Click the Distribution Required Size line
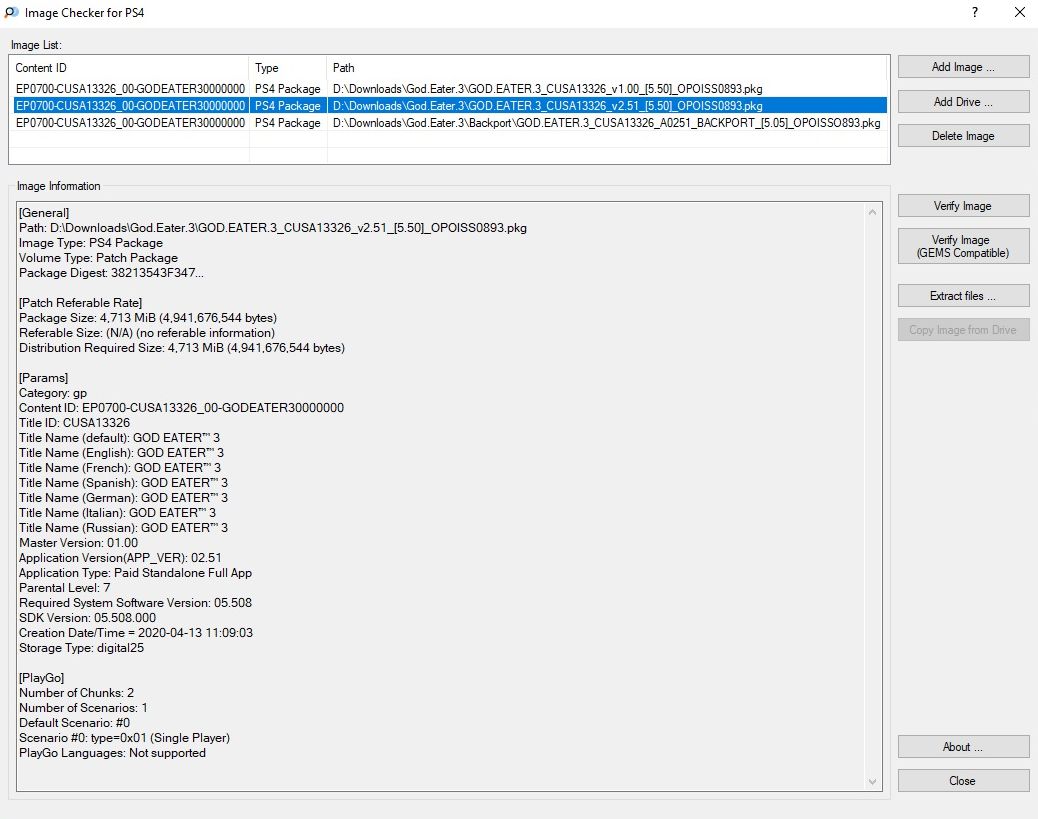1038x819 pixels. point(181,348)
